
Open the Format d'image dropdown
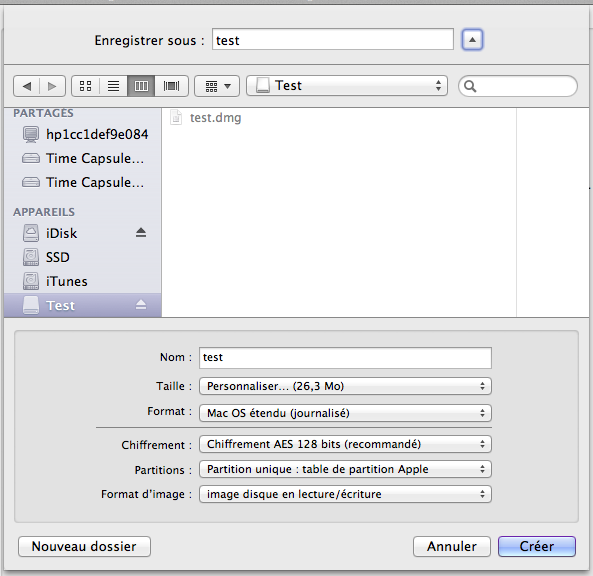point(345,494)
